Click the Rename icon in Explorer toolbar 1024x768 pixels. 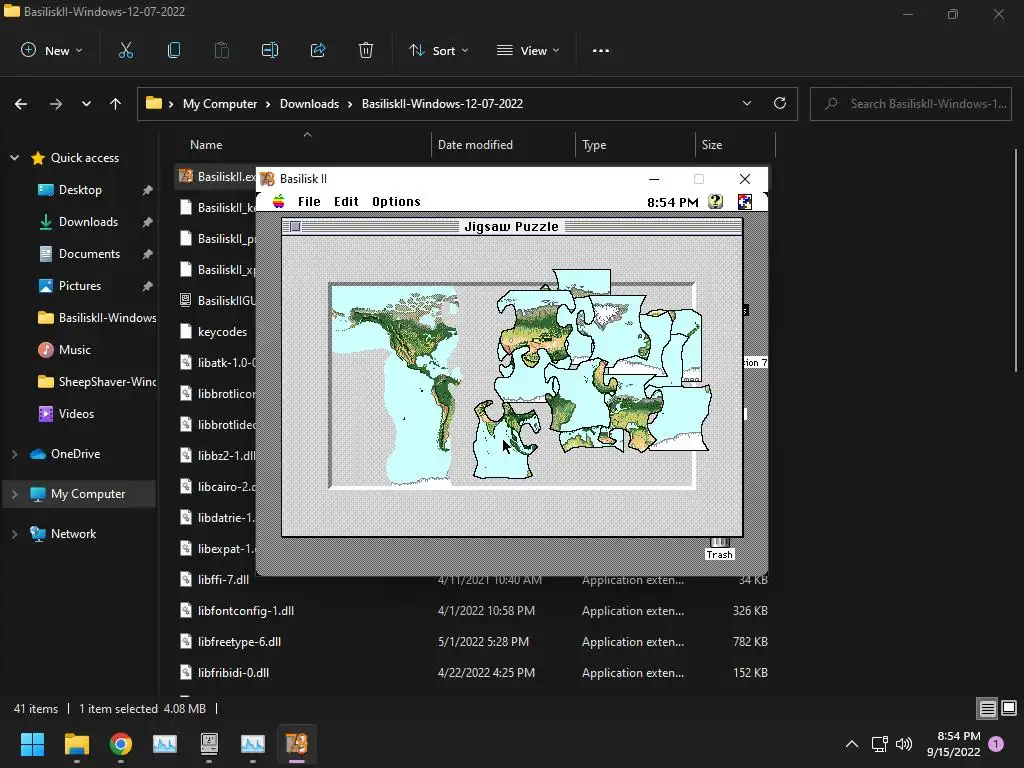coord(270,50)
